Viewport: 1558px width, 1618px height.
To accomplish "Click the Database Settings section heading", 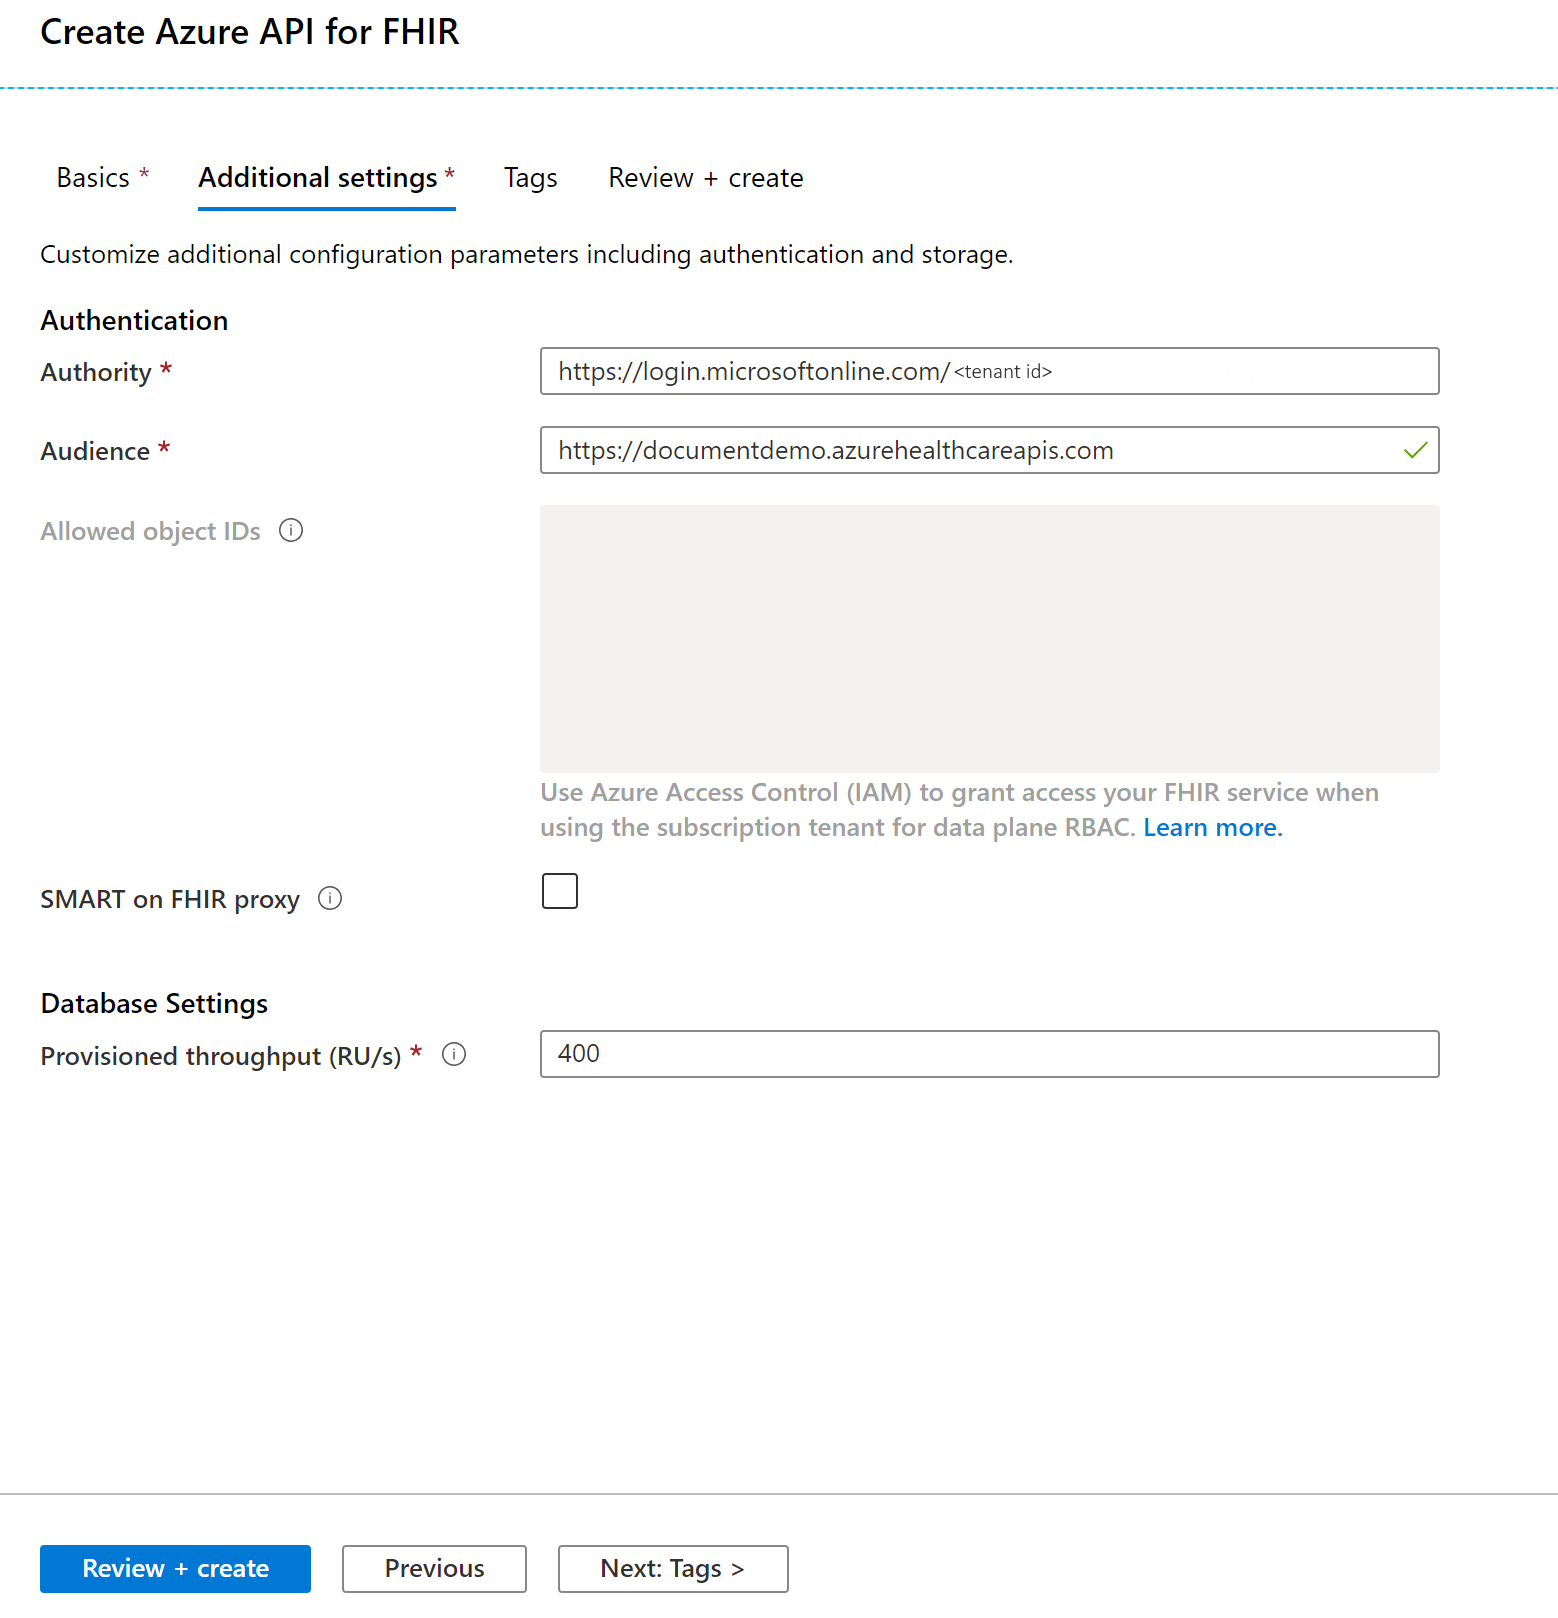I will (154, 1003).
